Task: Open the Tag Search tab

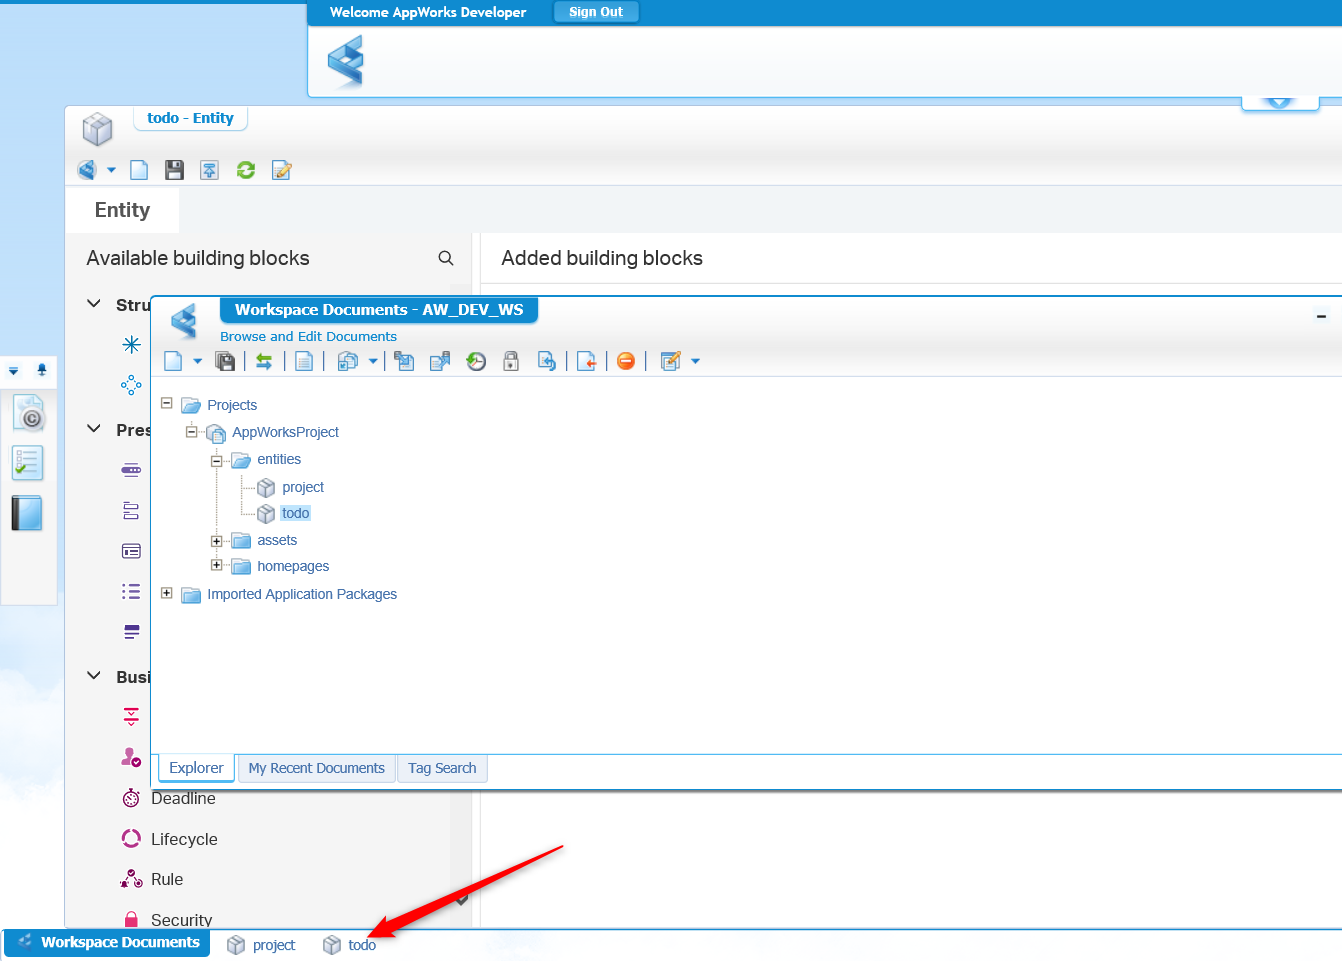Action: tap(442, 768)
